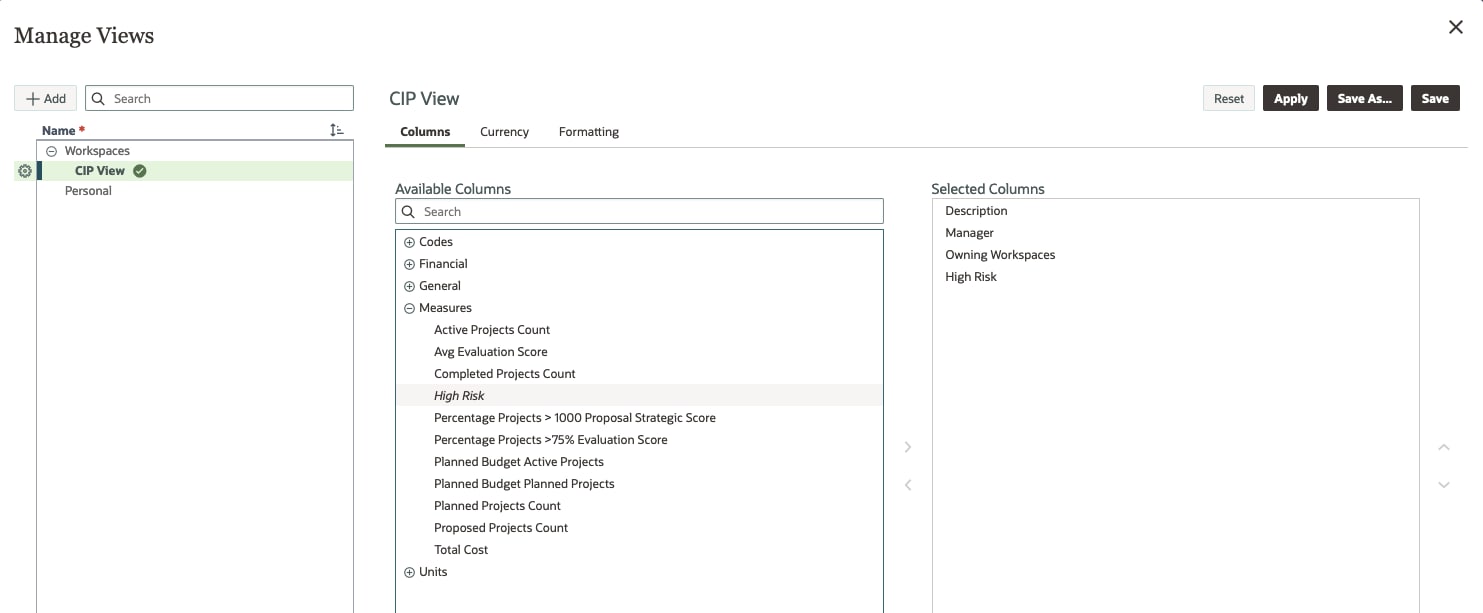
Task: Open the Formatting tab
Action: pos(588,132)
